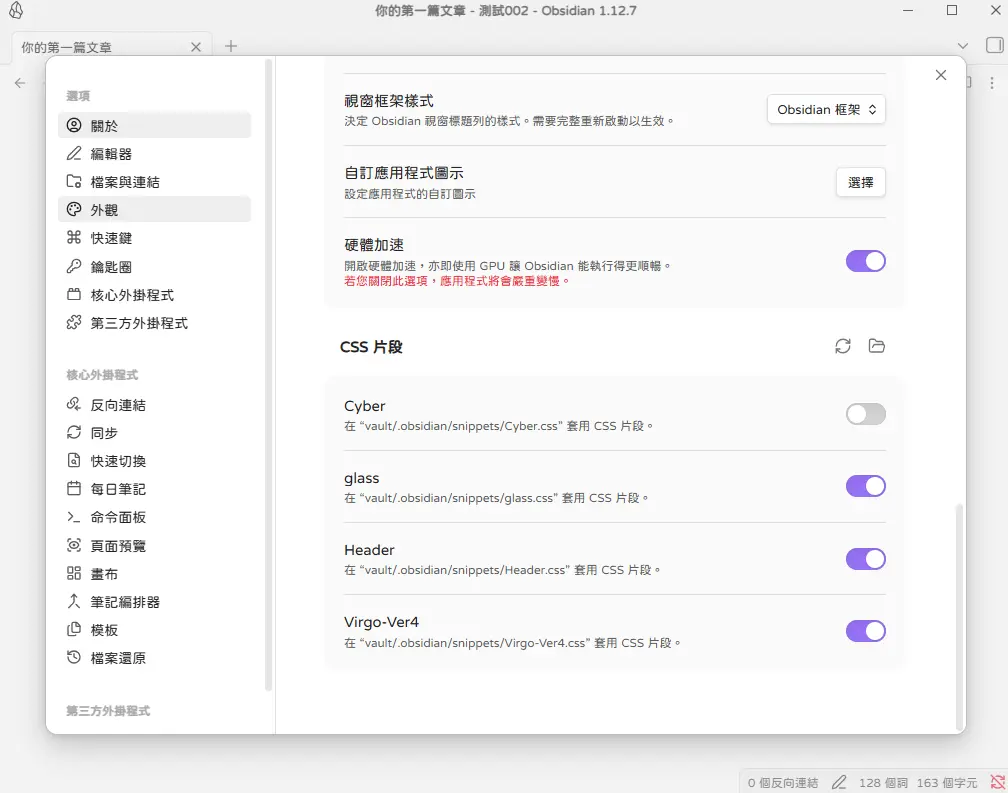The width and height of the screenshot is (1008, 793).
Task: Turn off the 硬體加速 toggle
Action: pyautogui.click(x=865, y=261)
